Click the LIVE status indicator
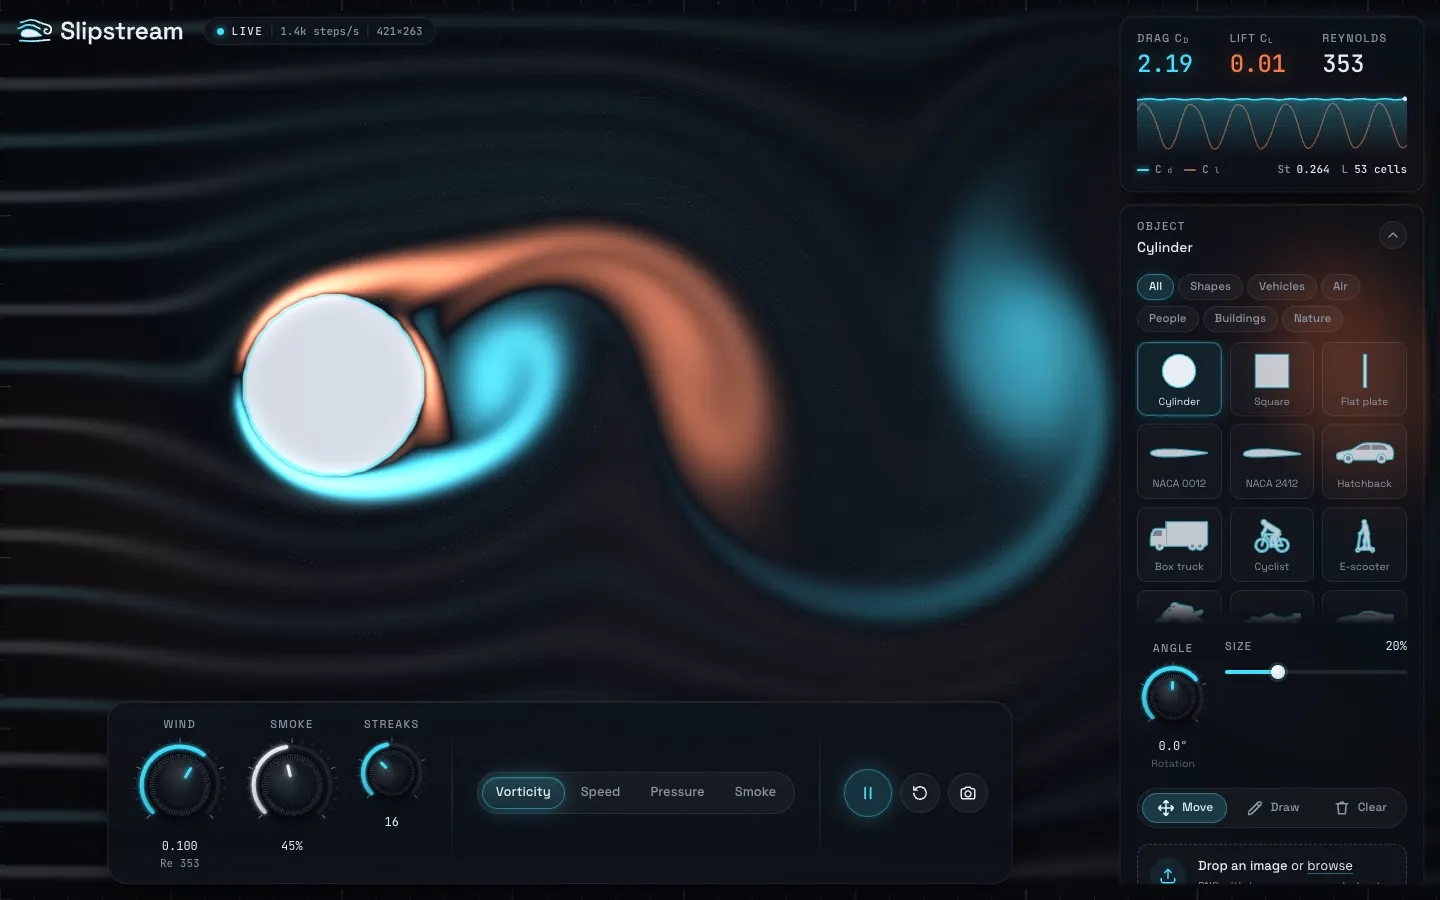 tap(239, 32)
